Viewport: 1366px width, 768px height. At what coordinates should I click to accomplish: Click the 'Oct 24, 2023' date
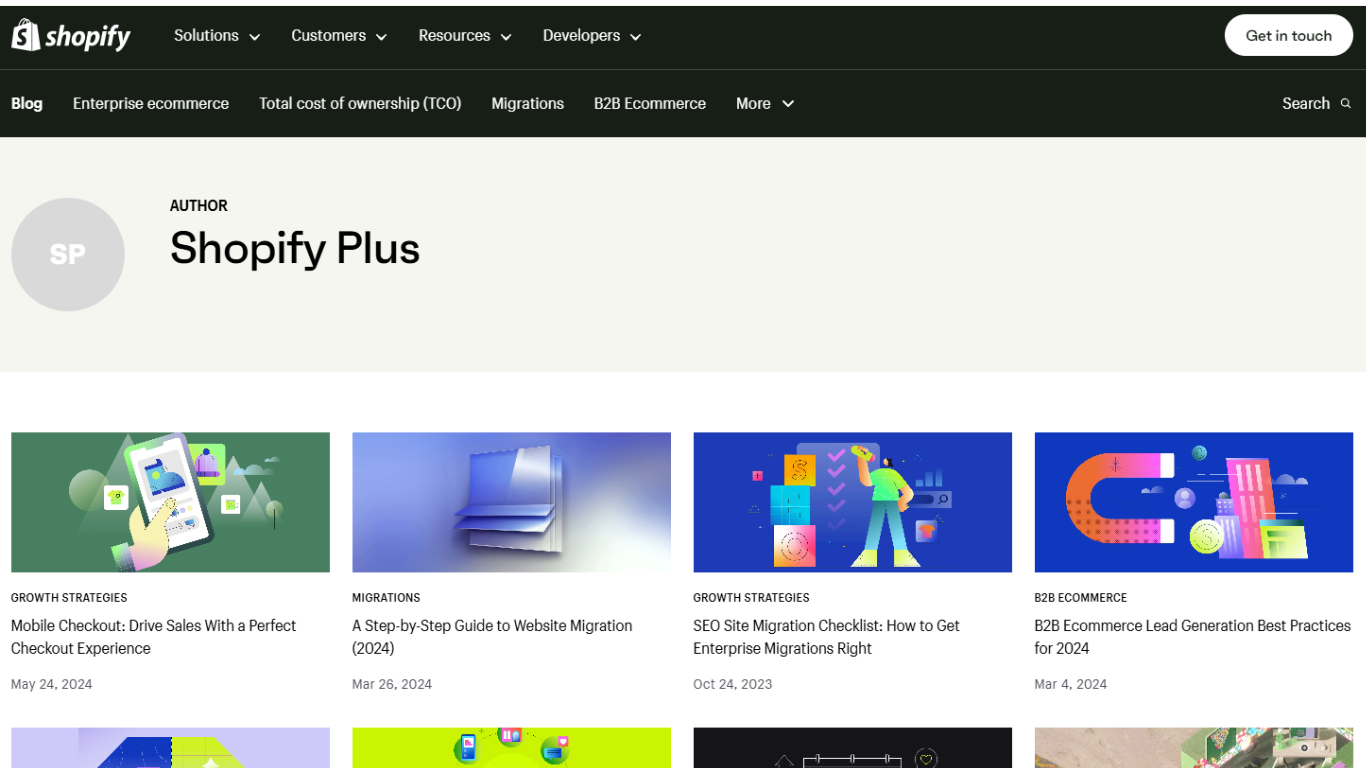pyautogui.click(x=733, y=685)
